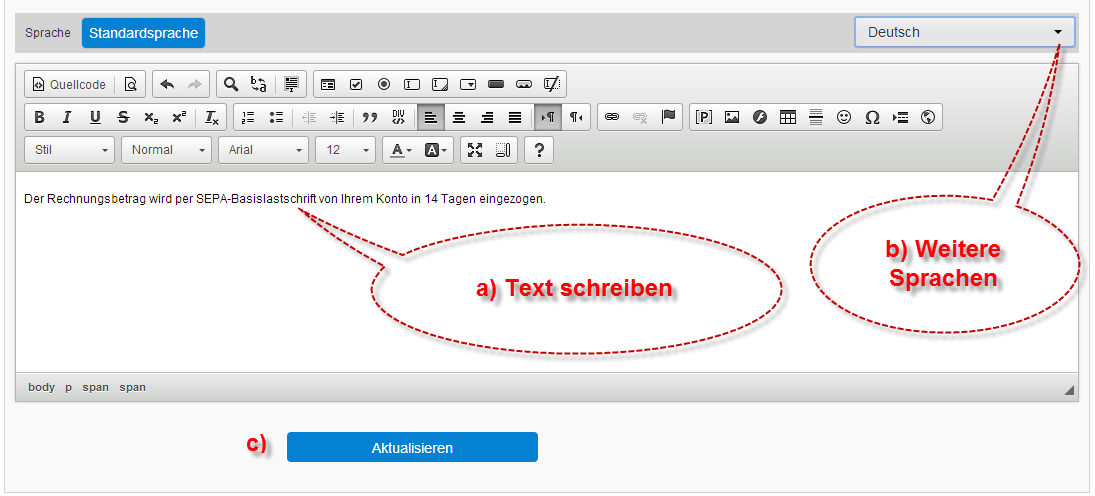Insert a textarea element
The image size is (1095, 496).
(x=440, y=85)
